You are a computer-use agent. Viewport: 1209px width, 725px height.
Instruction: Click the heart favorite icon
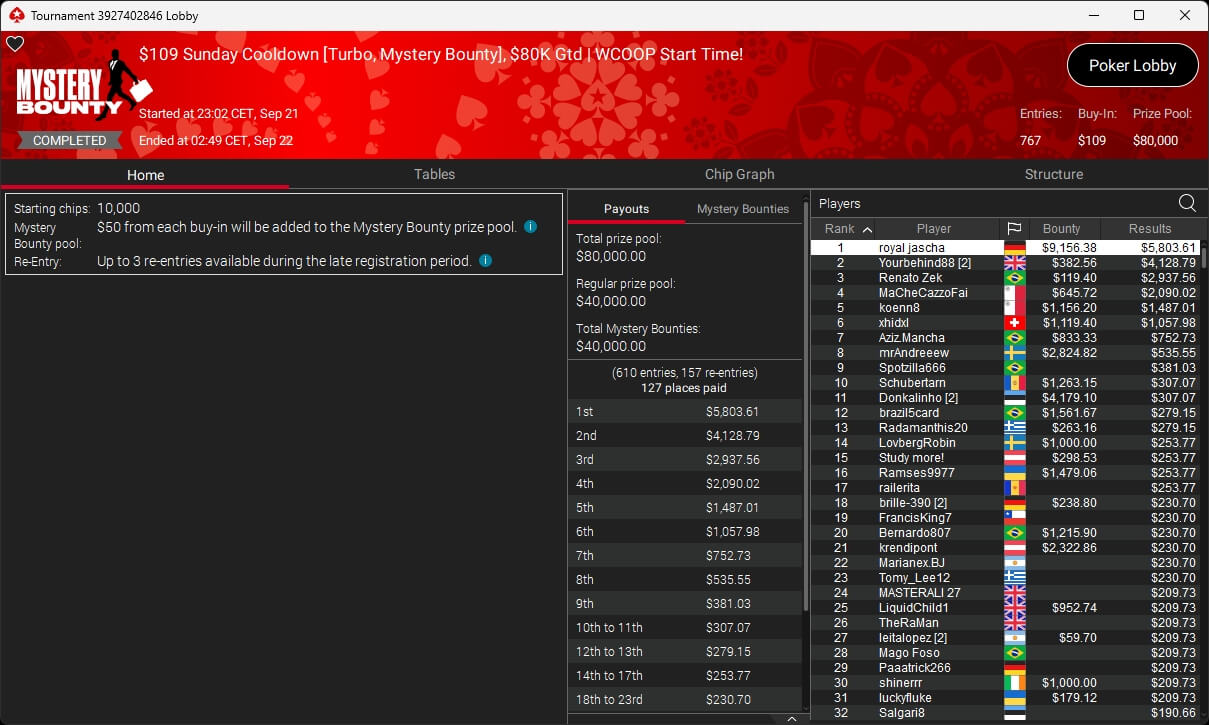pyautogui.click(x=15, y=44)
